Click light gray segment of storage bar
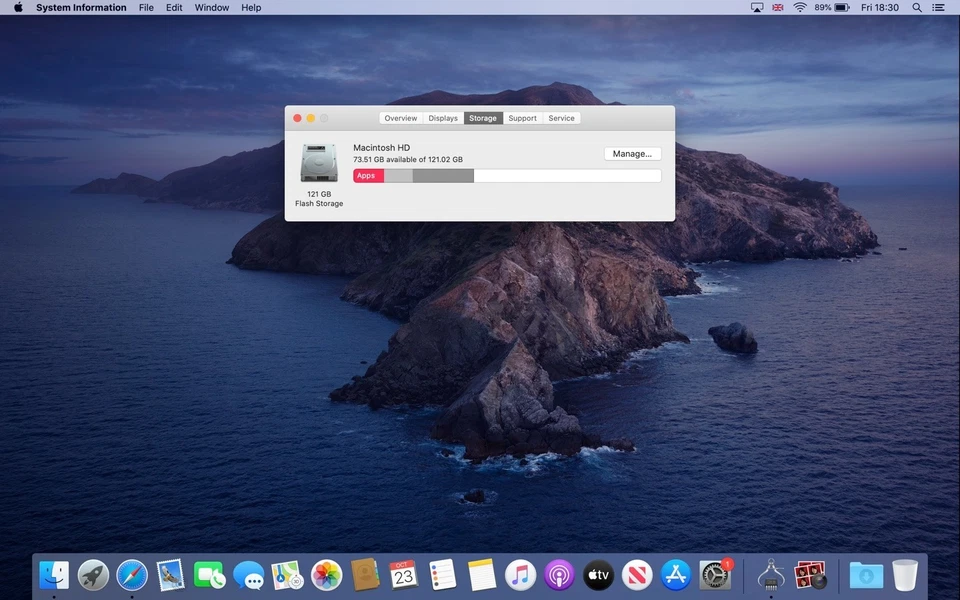 pyautogui.click(x=399, y=176)
